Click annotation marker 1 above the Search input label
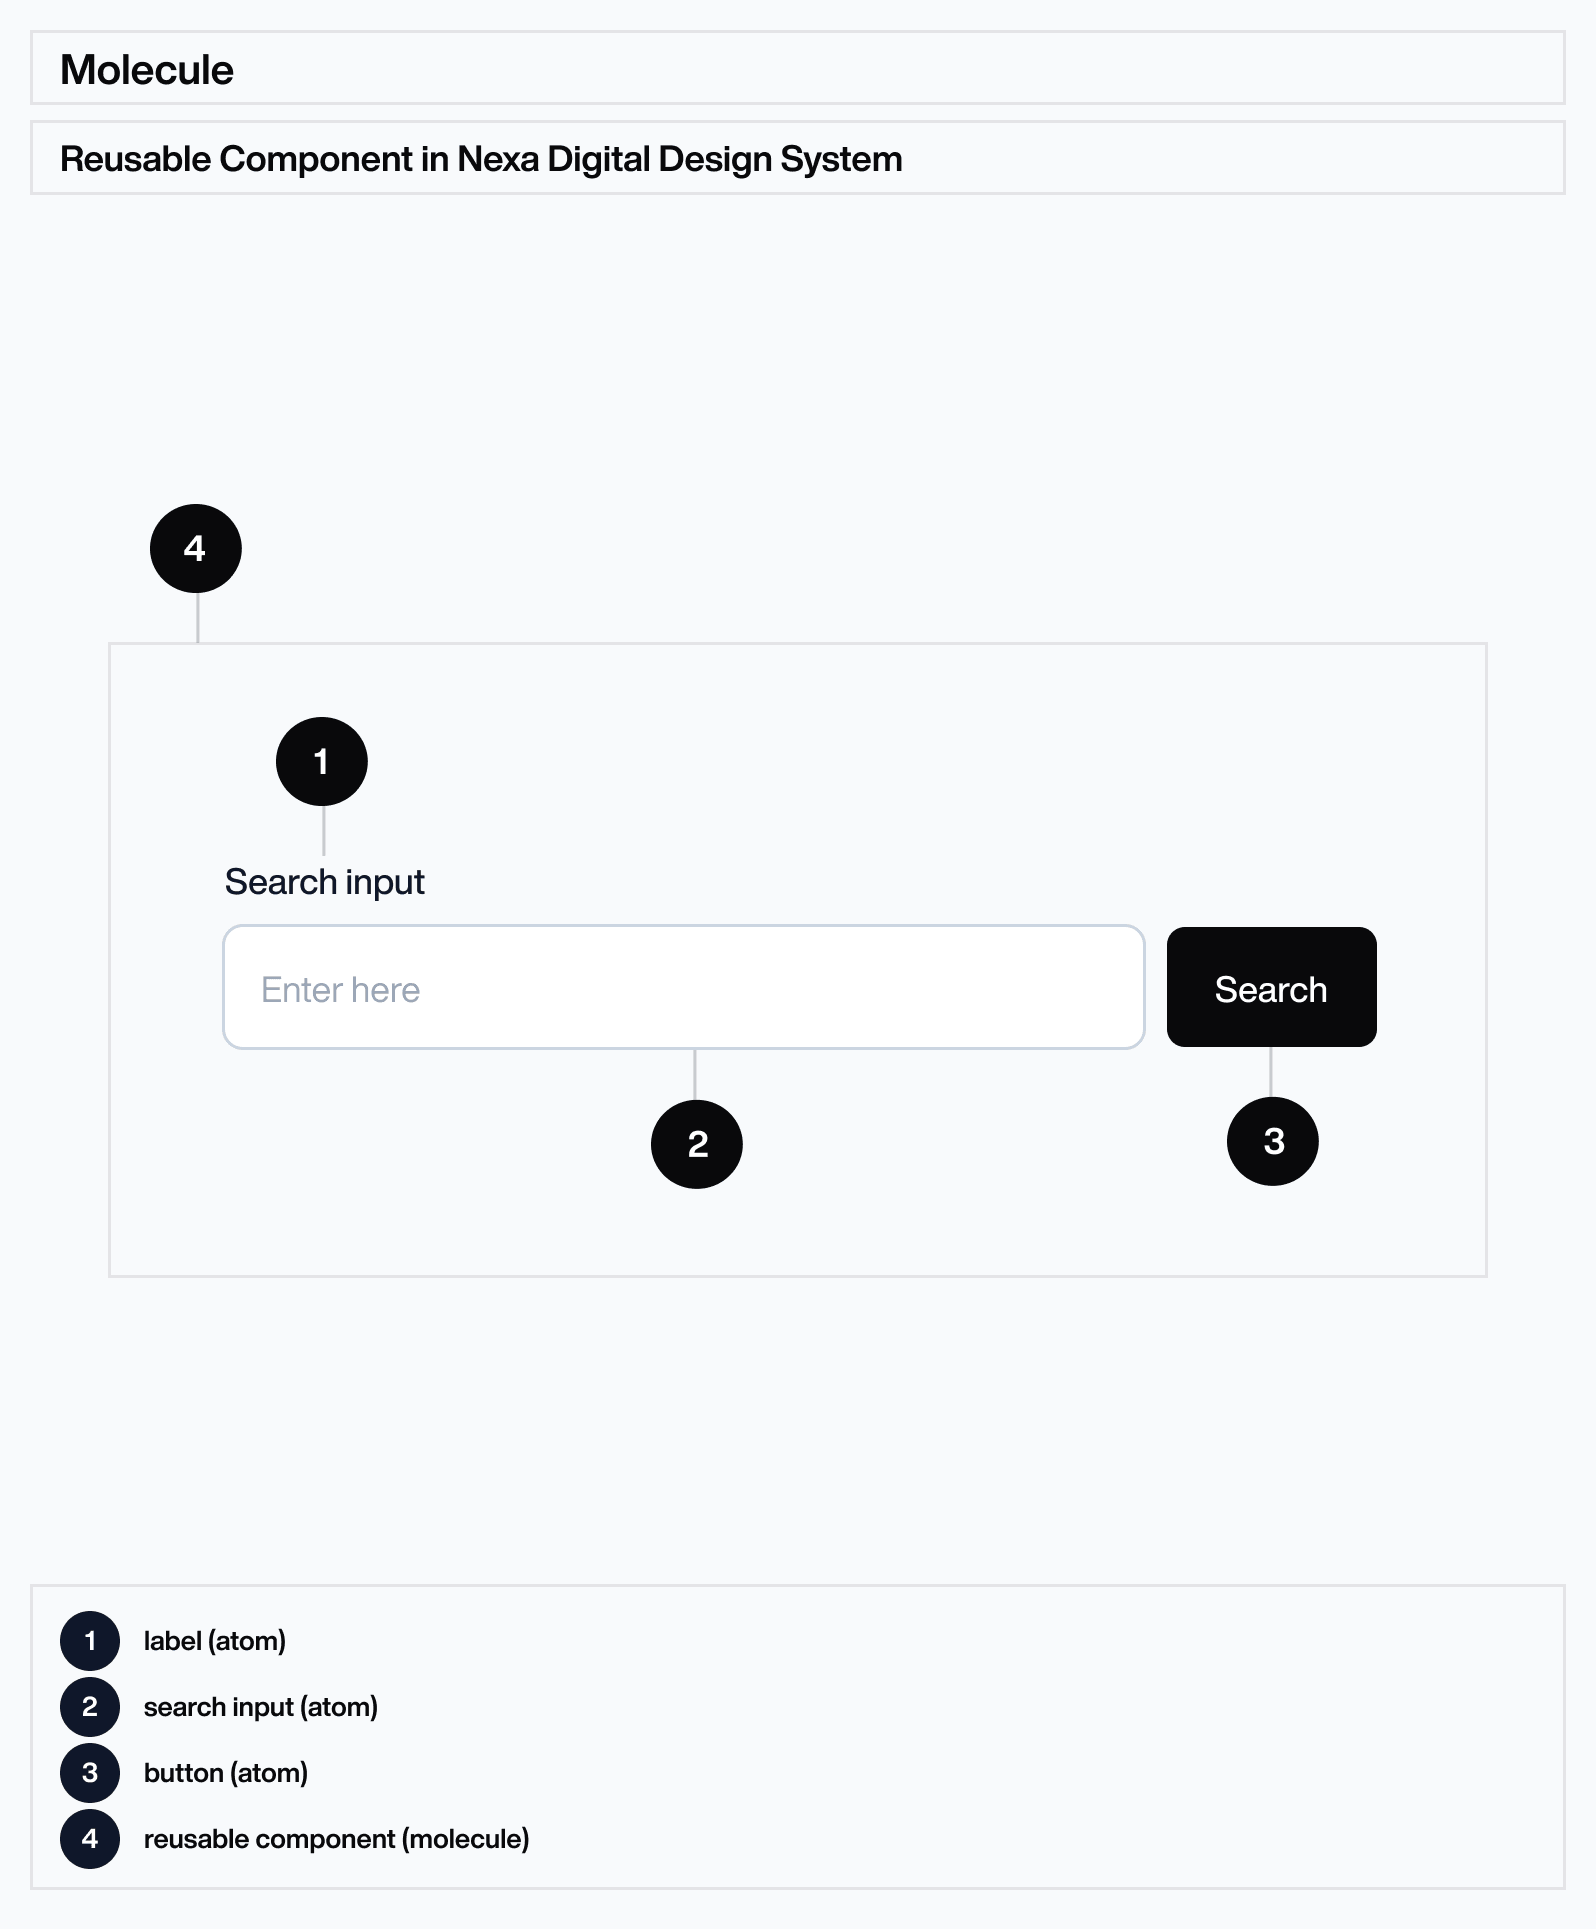The image size is (1596, 1929). click(x=322, y=761)
